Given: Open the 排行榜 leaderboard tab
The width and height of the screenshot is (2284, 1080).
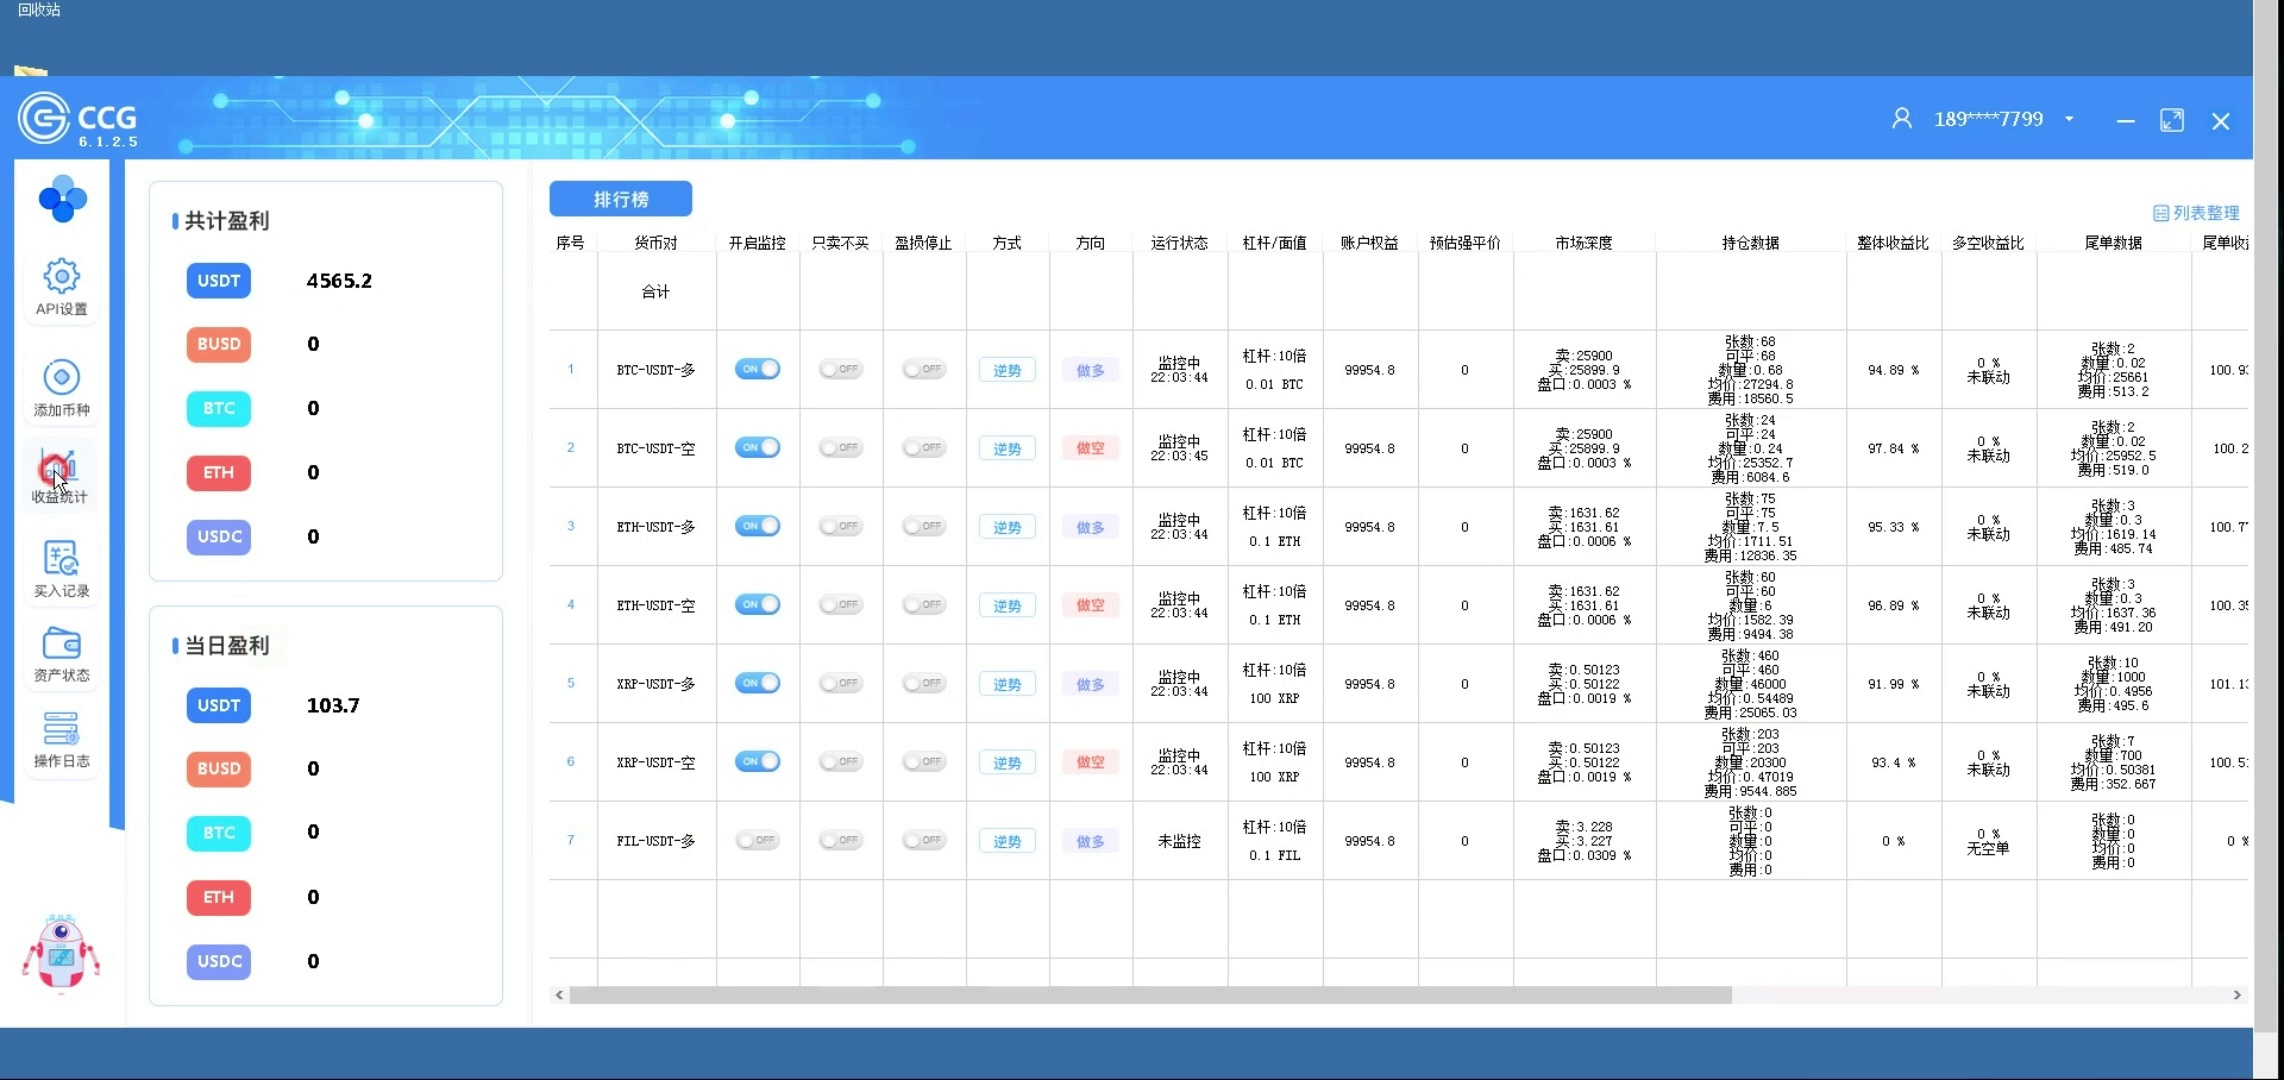Looking at the screenshot, I should click(x=620, y=199).
